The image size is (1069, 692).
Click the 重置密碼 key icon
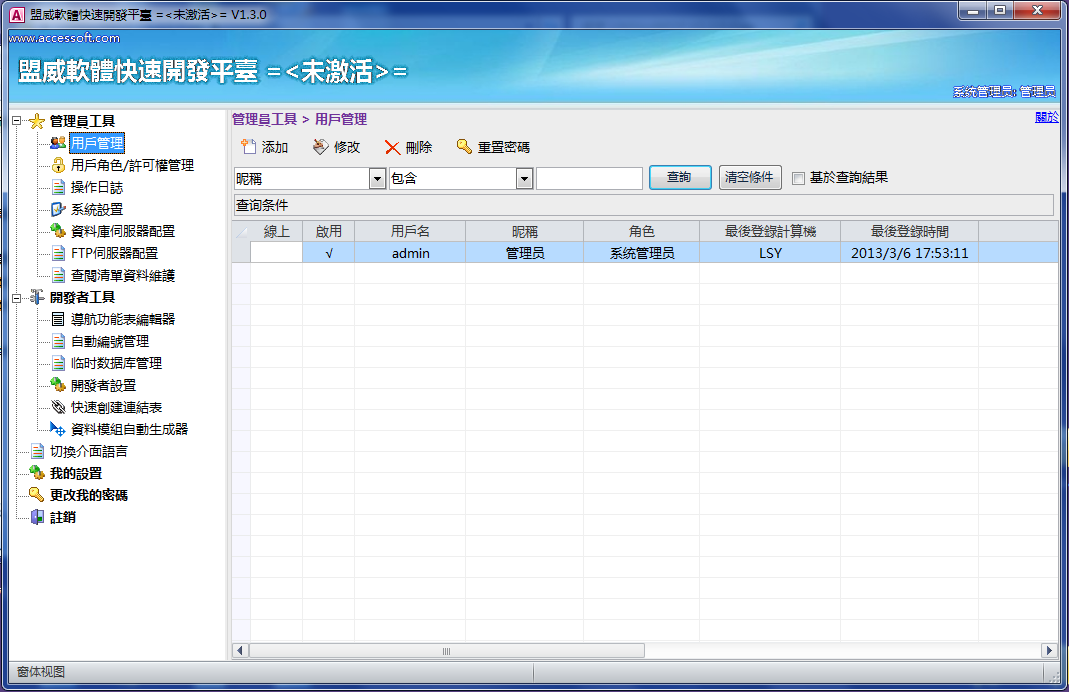pos(464,147)
